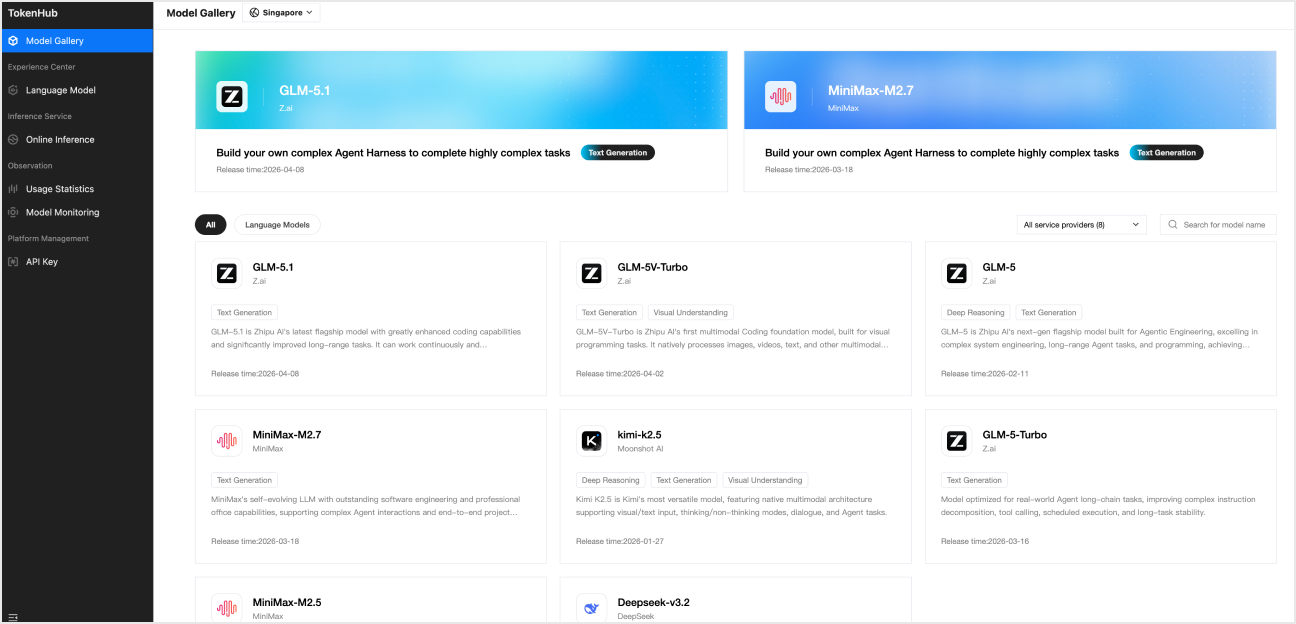Image resolution: width=1296 pixels, height=624 pixels.
Task: Click the Usage Statistics bar chart icon
Action: coord(13,189)
